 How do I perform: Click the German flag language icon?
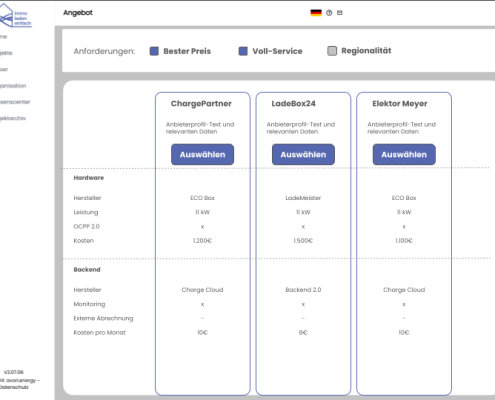(316, 13)
